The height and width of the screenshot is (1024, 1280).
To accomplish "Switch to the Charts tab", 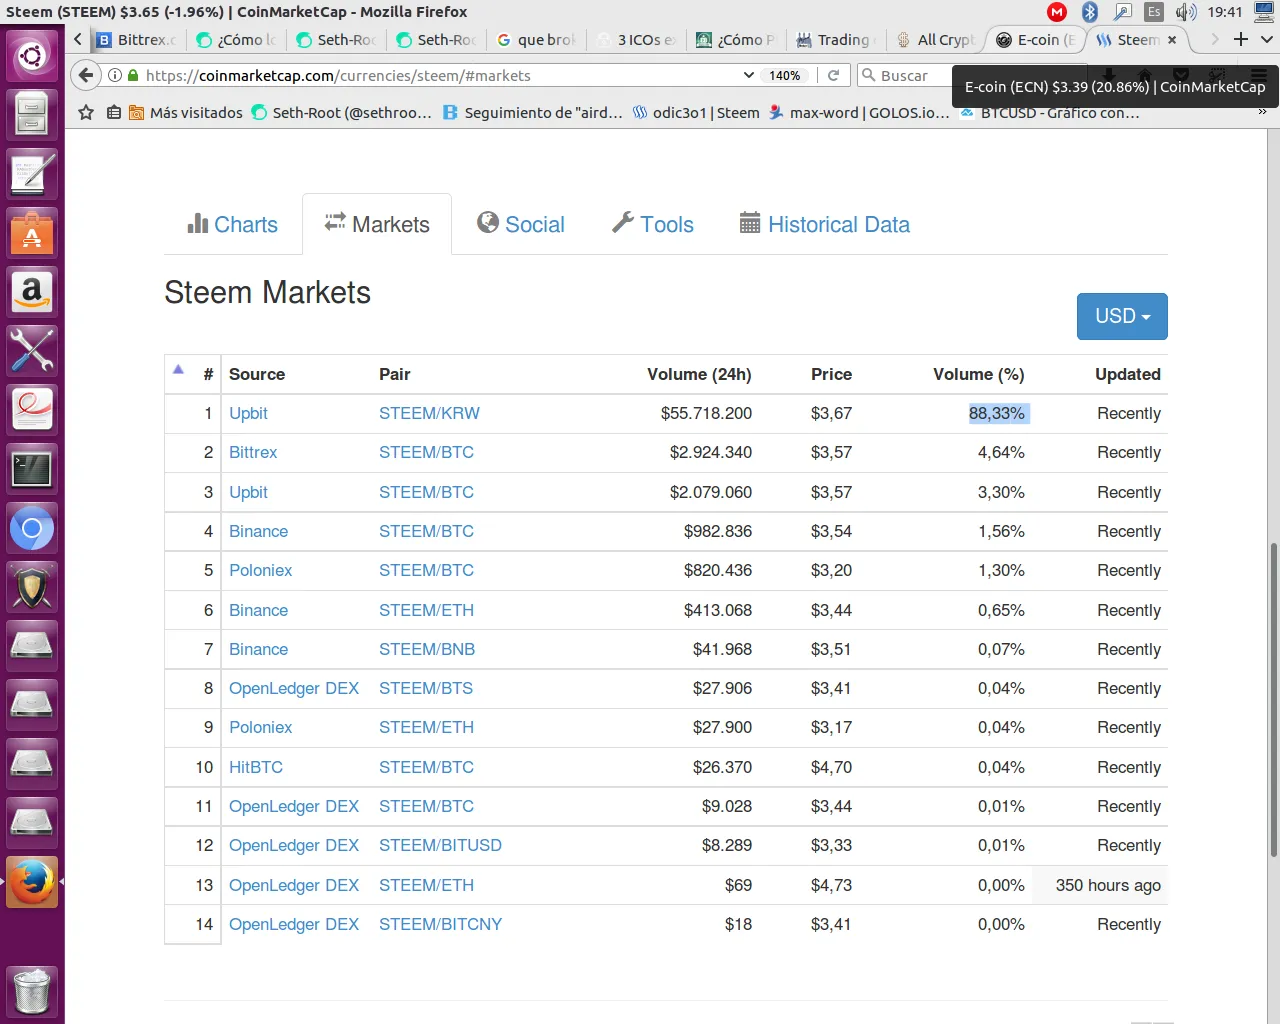I will (232, 224).
